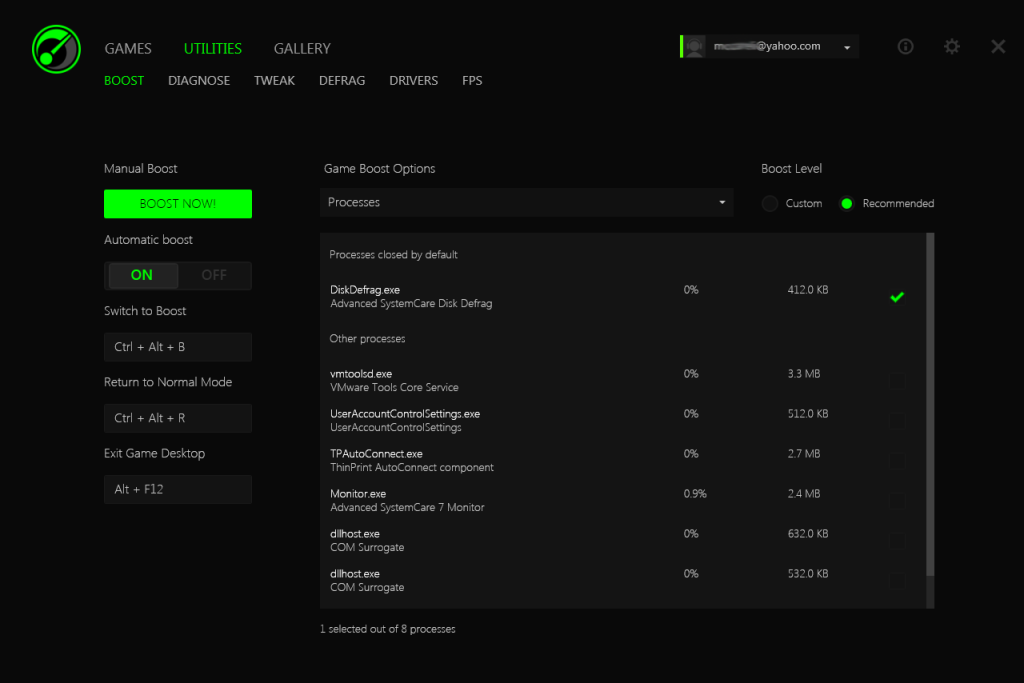Check the UserAccountControlSettings.exe checkbox
This screenshot has height=683, width=1024.
pyautogui.click(x=897, y=421)
